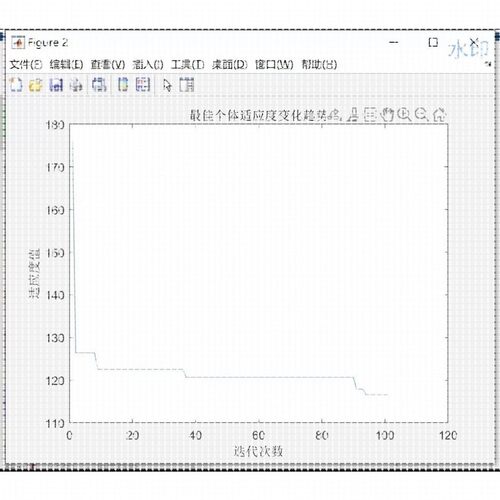Click the Link Plot toolbar icon

[x=99, y=85]
